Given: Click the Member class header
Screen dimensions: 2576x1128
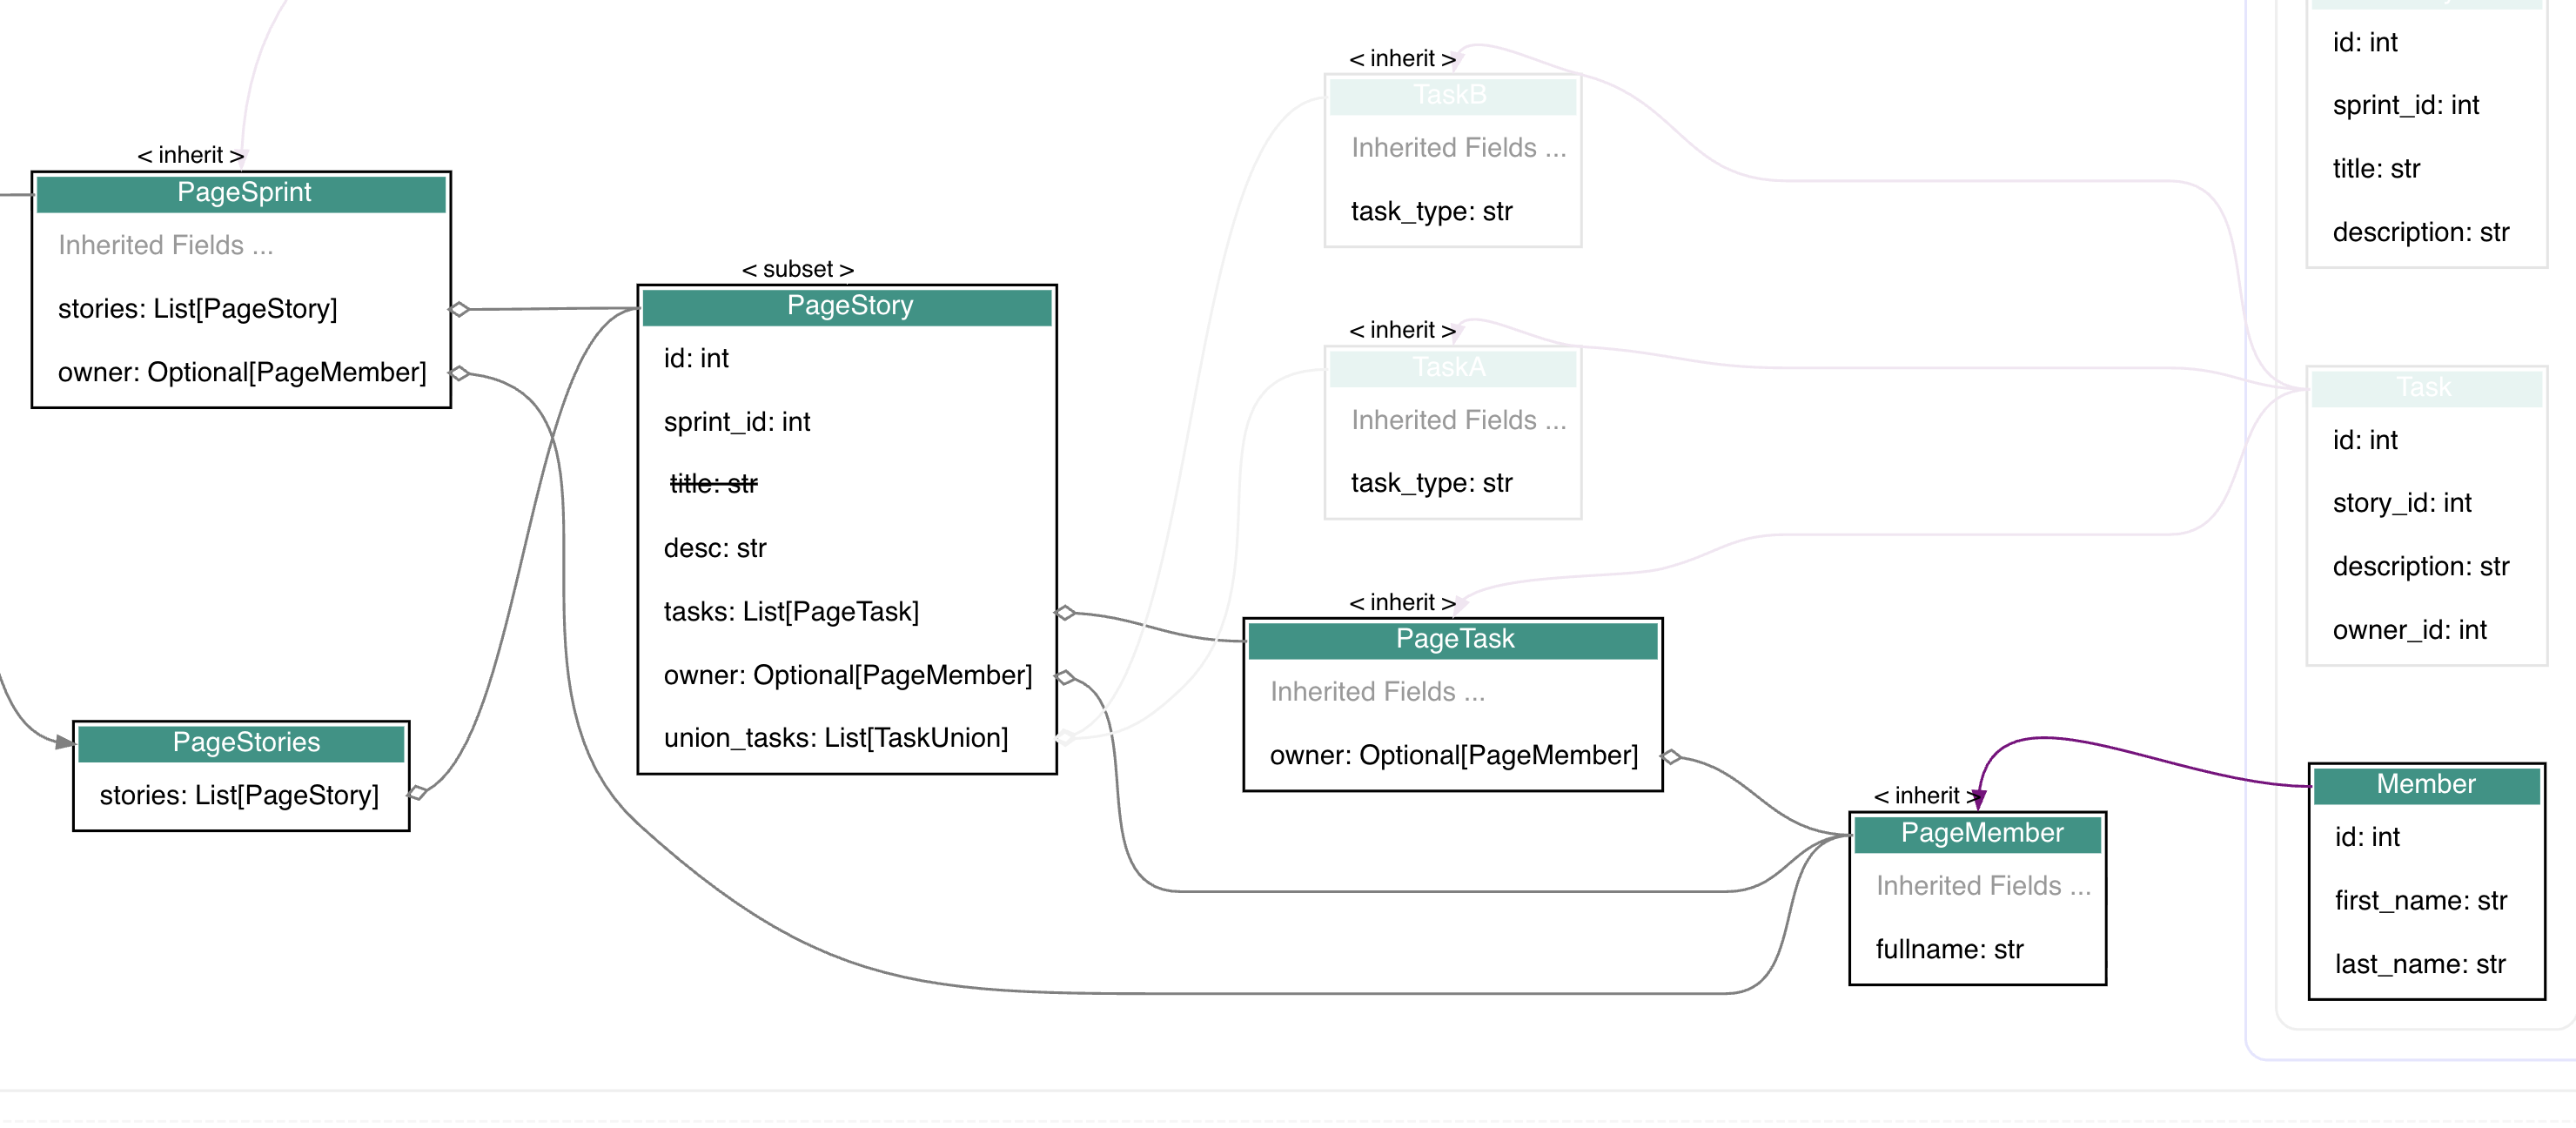Looking at the screenshot, I should 2425,783.
